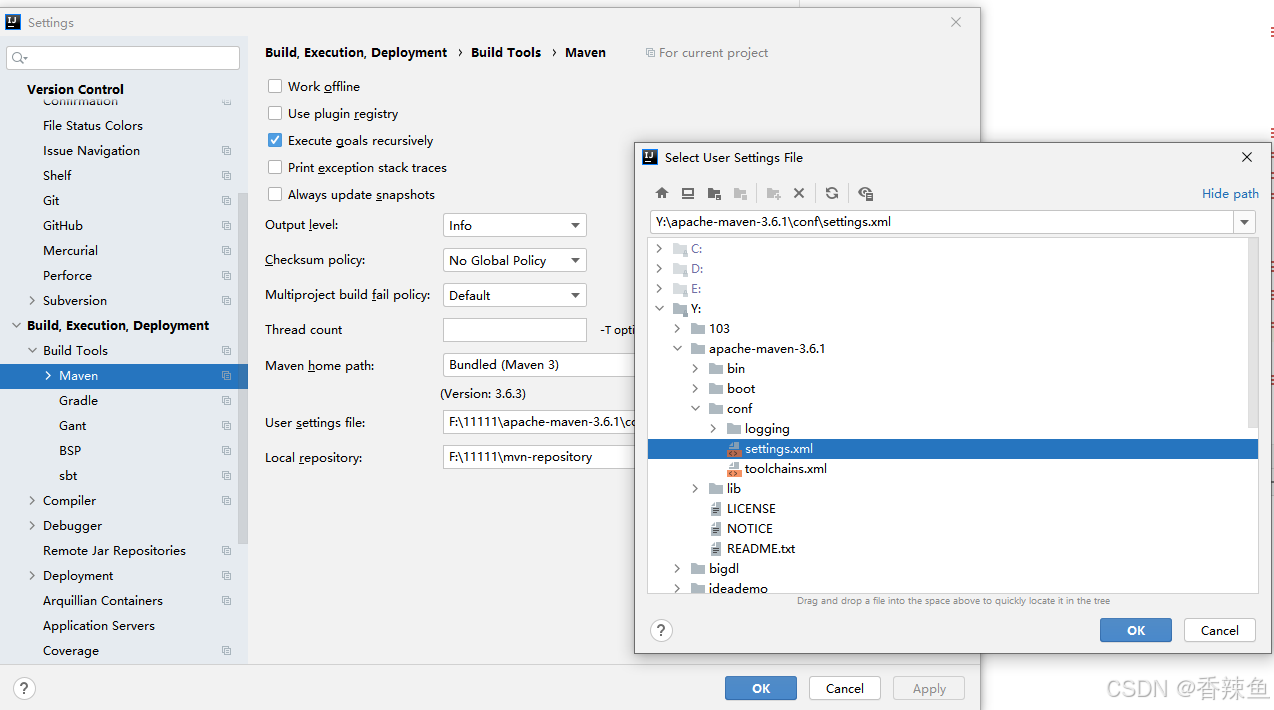This screenshot has height=710, width=1274.
Task: Click Hide path link
Action: pos(1230,194)
